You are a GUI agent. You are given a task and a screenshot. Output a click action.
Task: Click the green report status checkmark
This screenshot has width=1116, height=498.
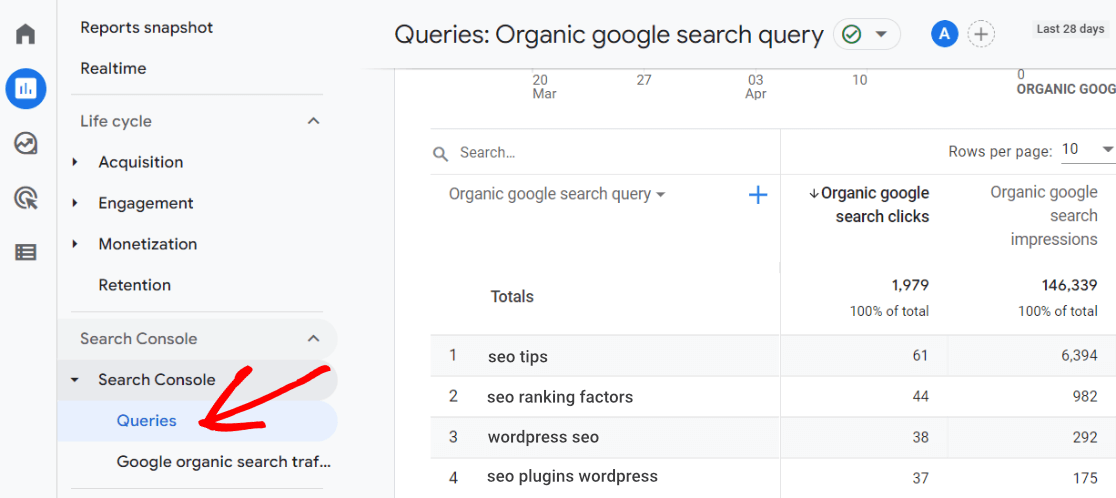pos(852,35)
